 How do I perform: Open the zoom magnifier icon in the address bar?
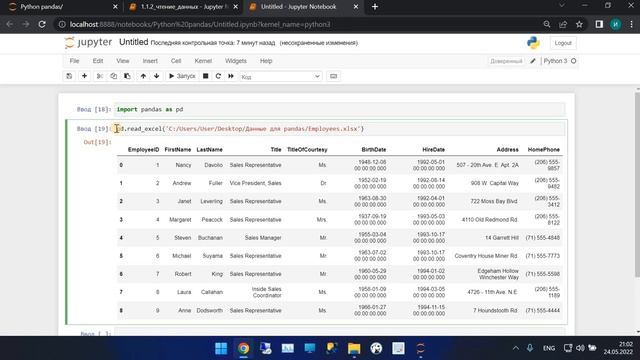tap(547, 24)
